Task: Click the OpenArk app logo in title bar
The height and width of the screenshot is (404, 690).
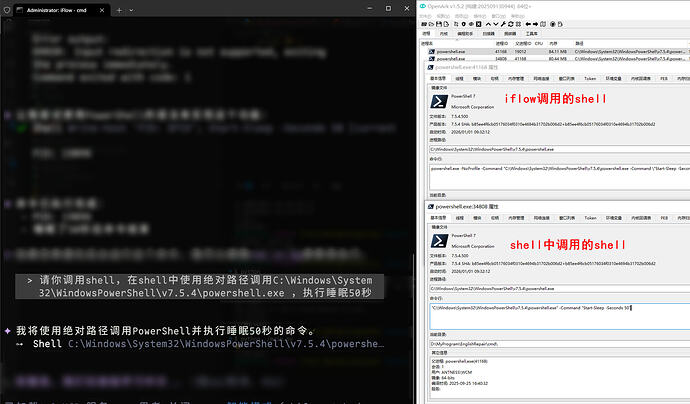Action: tap(423, 6)
